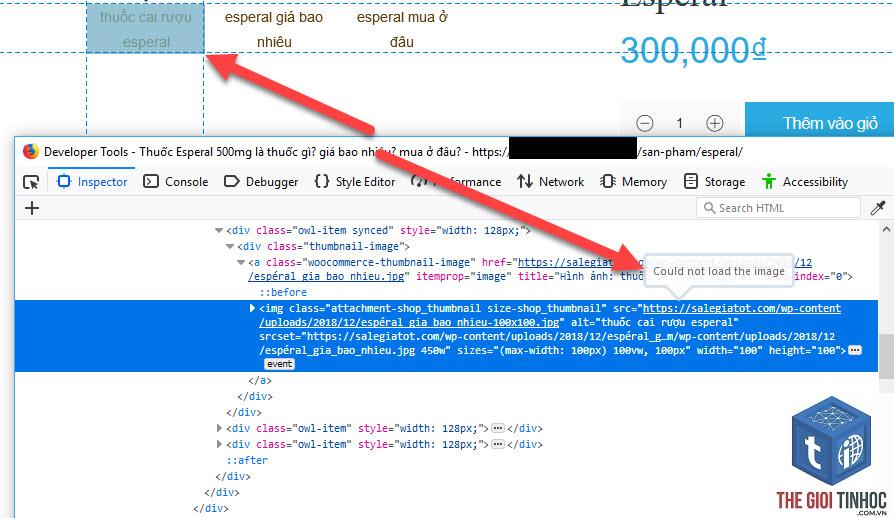This screenshot has height=518, width=894.
Task: Expand ellipsis of second collapsed owl-item
Action: (498, 444)
